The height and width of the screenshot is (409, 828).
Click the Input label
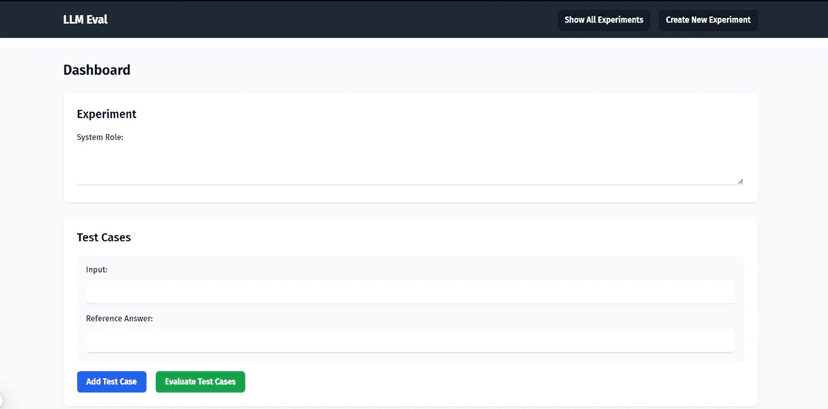(x=97, y=270)
